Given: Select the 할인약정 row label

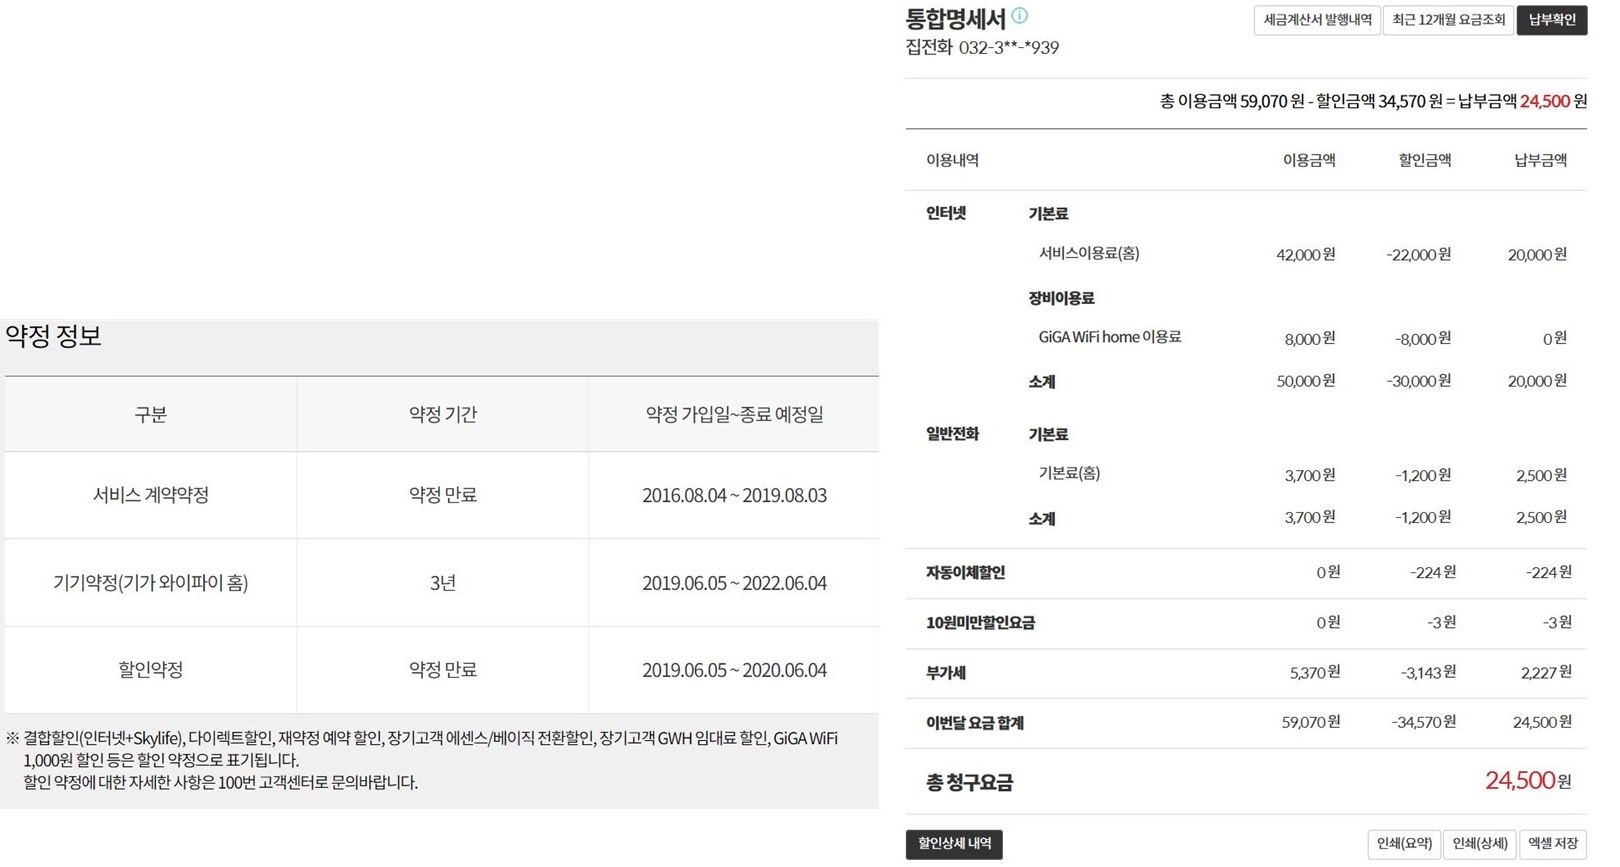Looking at the screenshot, I should click(x=151, y=670).
